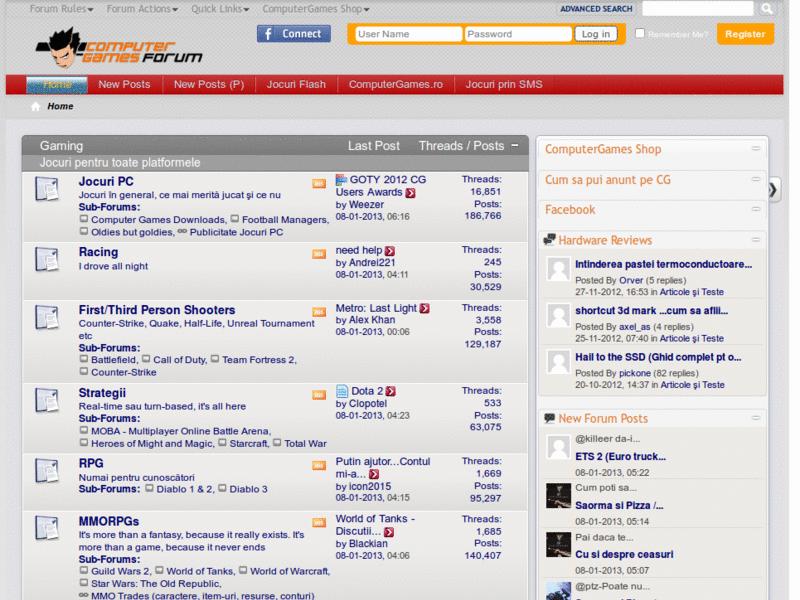The width and height of the screenshot is (800, 600).
Task: Go to last post arrow for GOTY 2012
Action: point(411,193)
